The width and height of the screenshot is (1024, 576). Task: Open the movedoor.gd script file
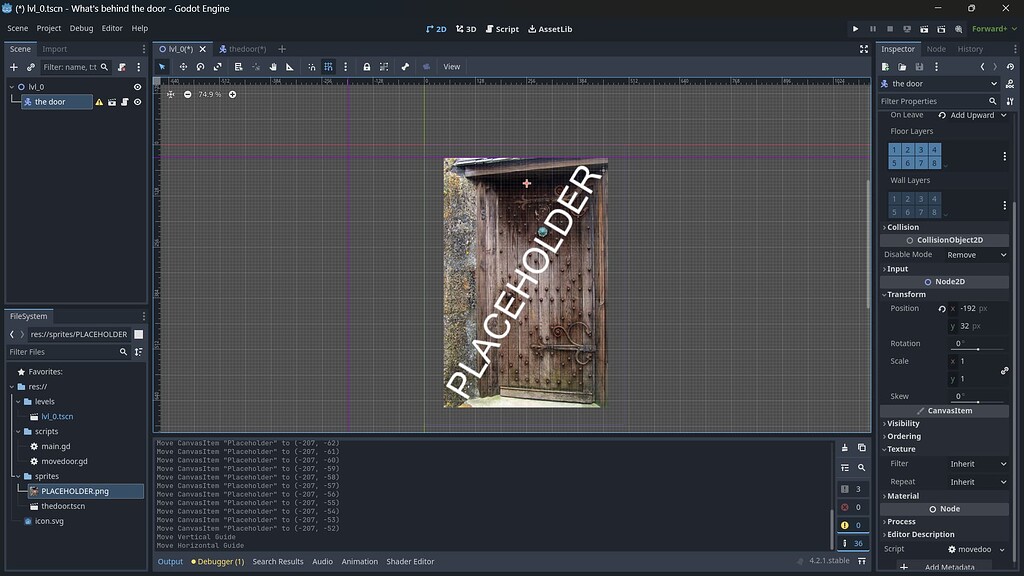point(62,461)
